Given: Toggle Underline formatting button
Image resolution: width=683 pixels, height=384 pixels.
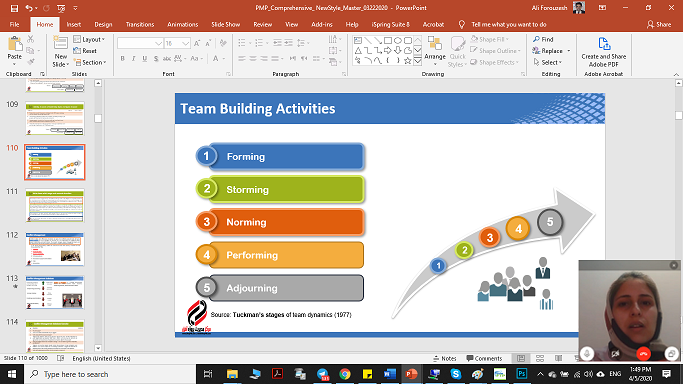Looking at the screenshot, I should (145, 58).
